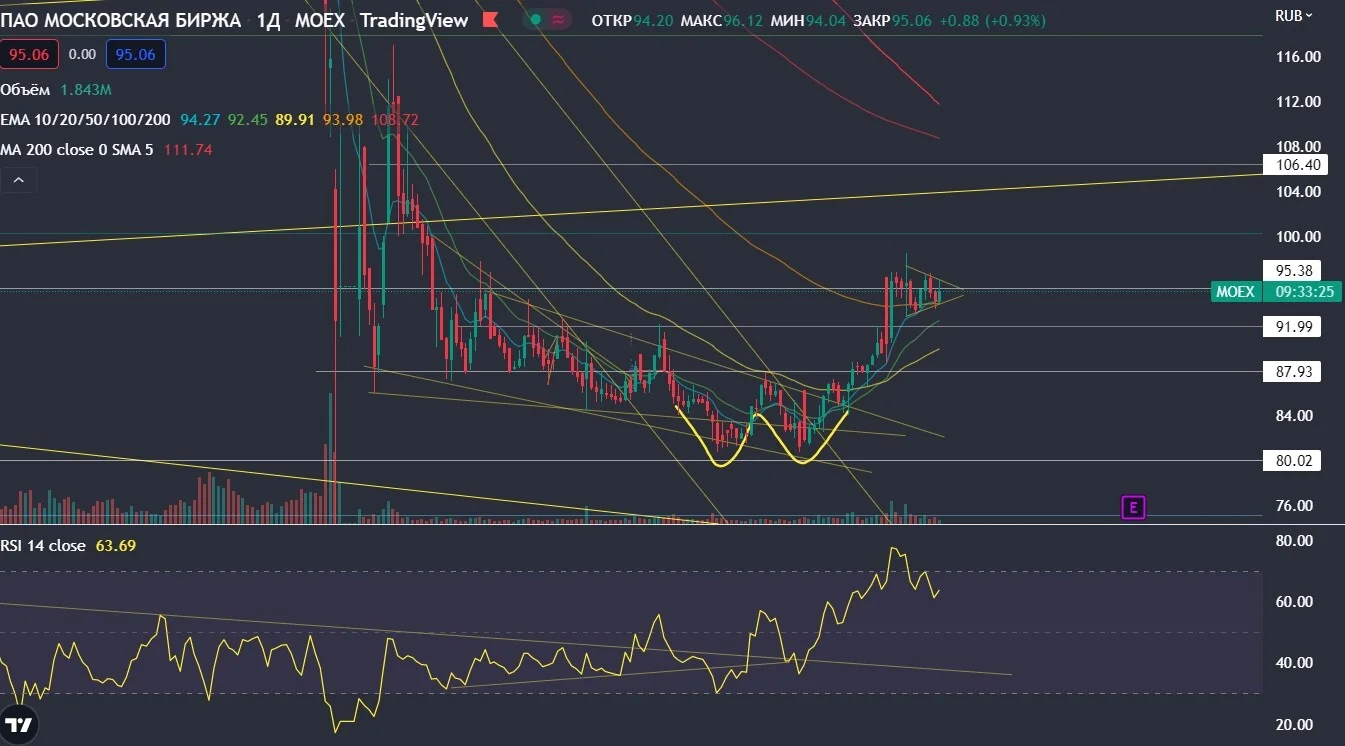Viewport: 1345px width, 746px height.
Task: Open the RUB currency dropdown
Action: pyautogui.click(x=1294, y=15)
